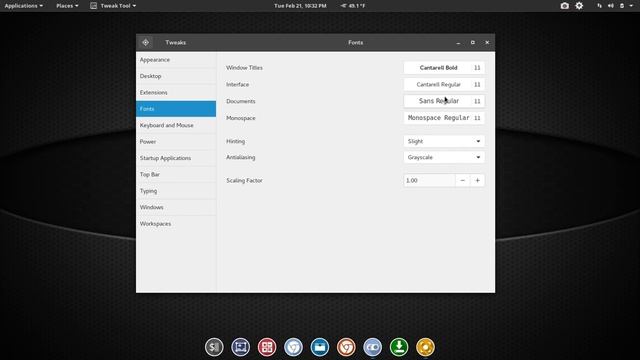The height and width of the screenshot is (360, 640).
Task: Open the weather indicator showing 49.1 °F
Action: (x=353, y=6)
